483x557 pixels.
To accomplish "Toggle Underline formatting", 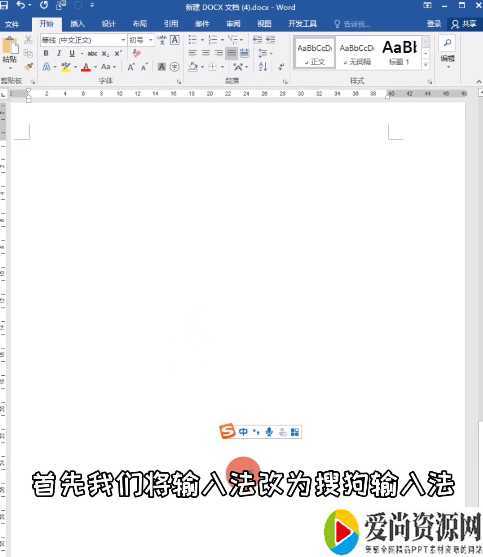I will pyautogui.click(x=72, y=53).
